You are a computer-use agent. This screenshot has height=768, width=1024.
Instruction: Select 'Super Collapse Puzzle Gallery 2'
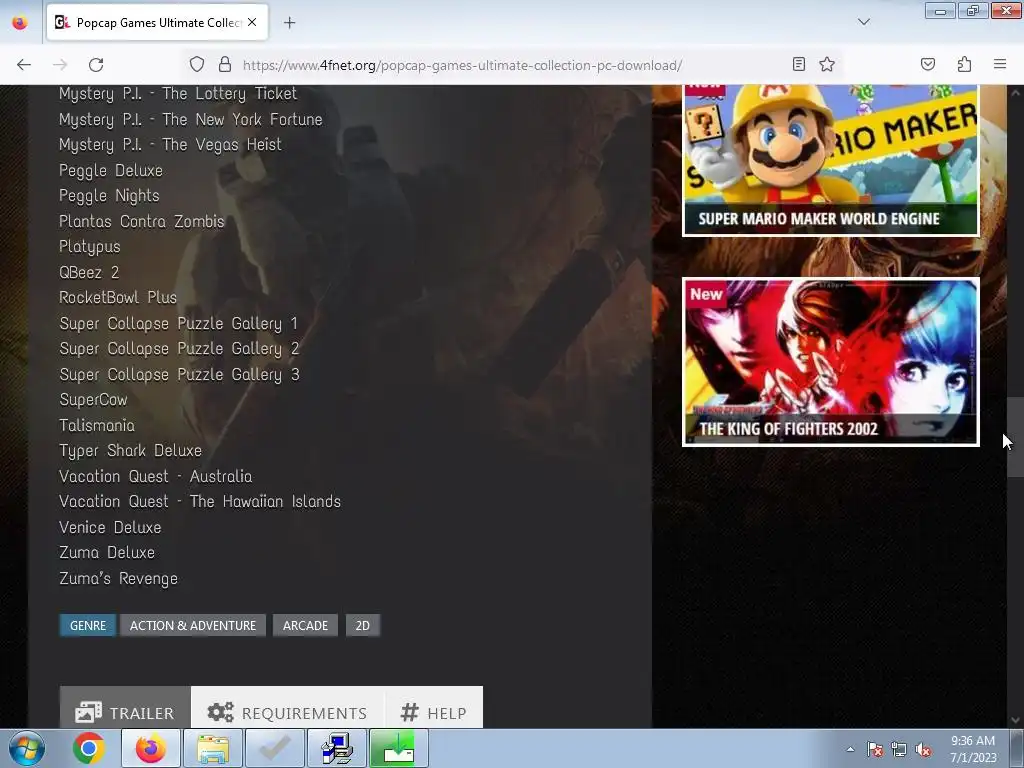coord(180,349)
